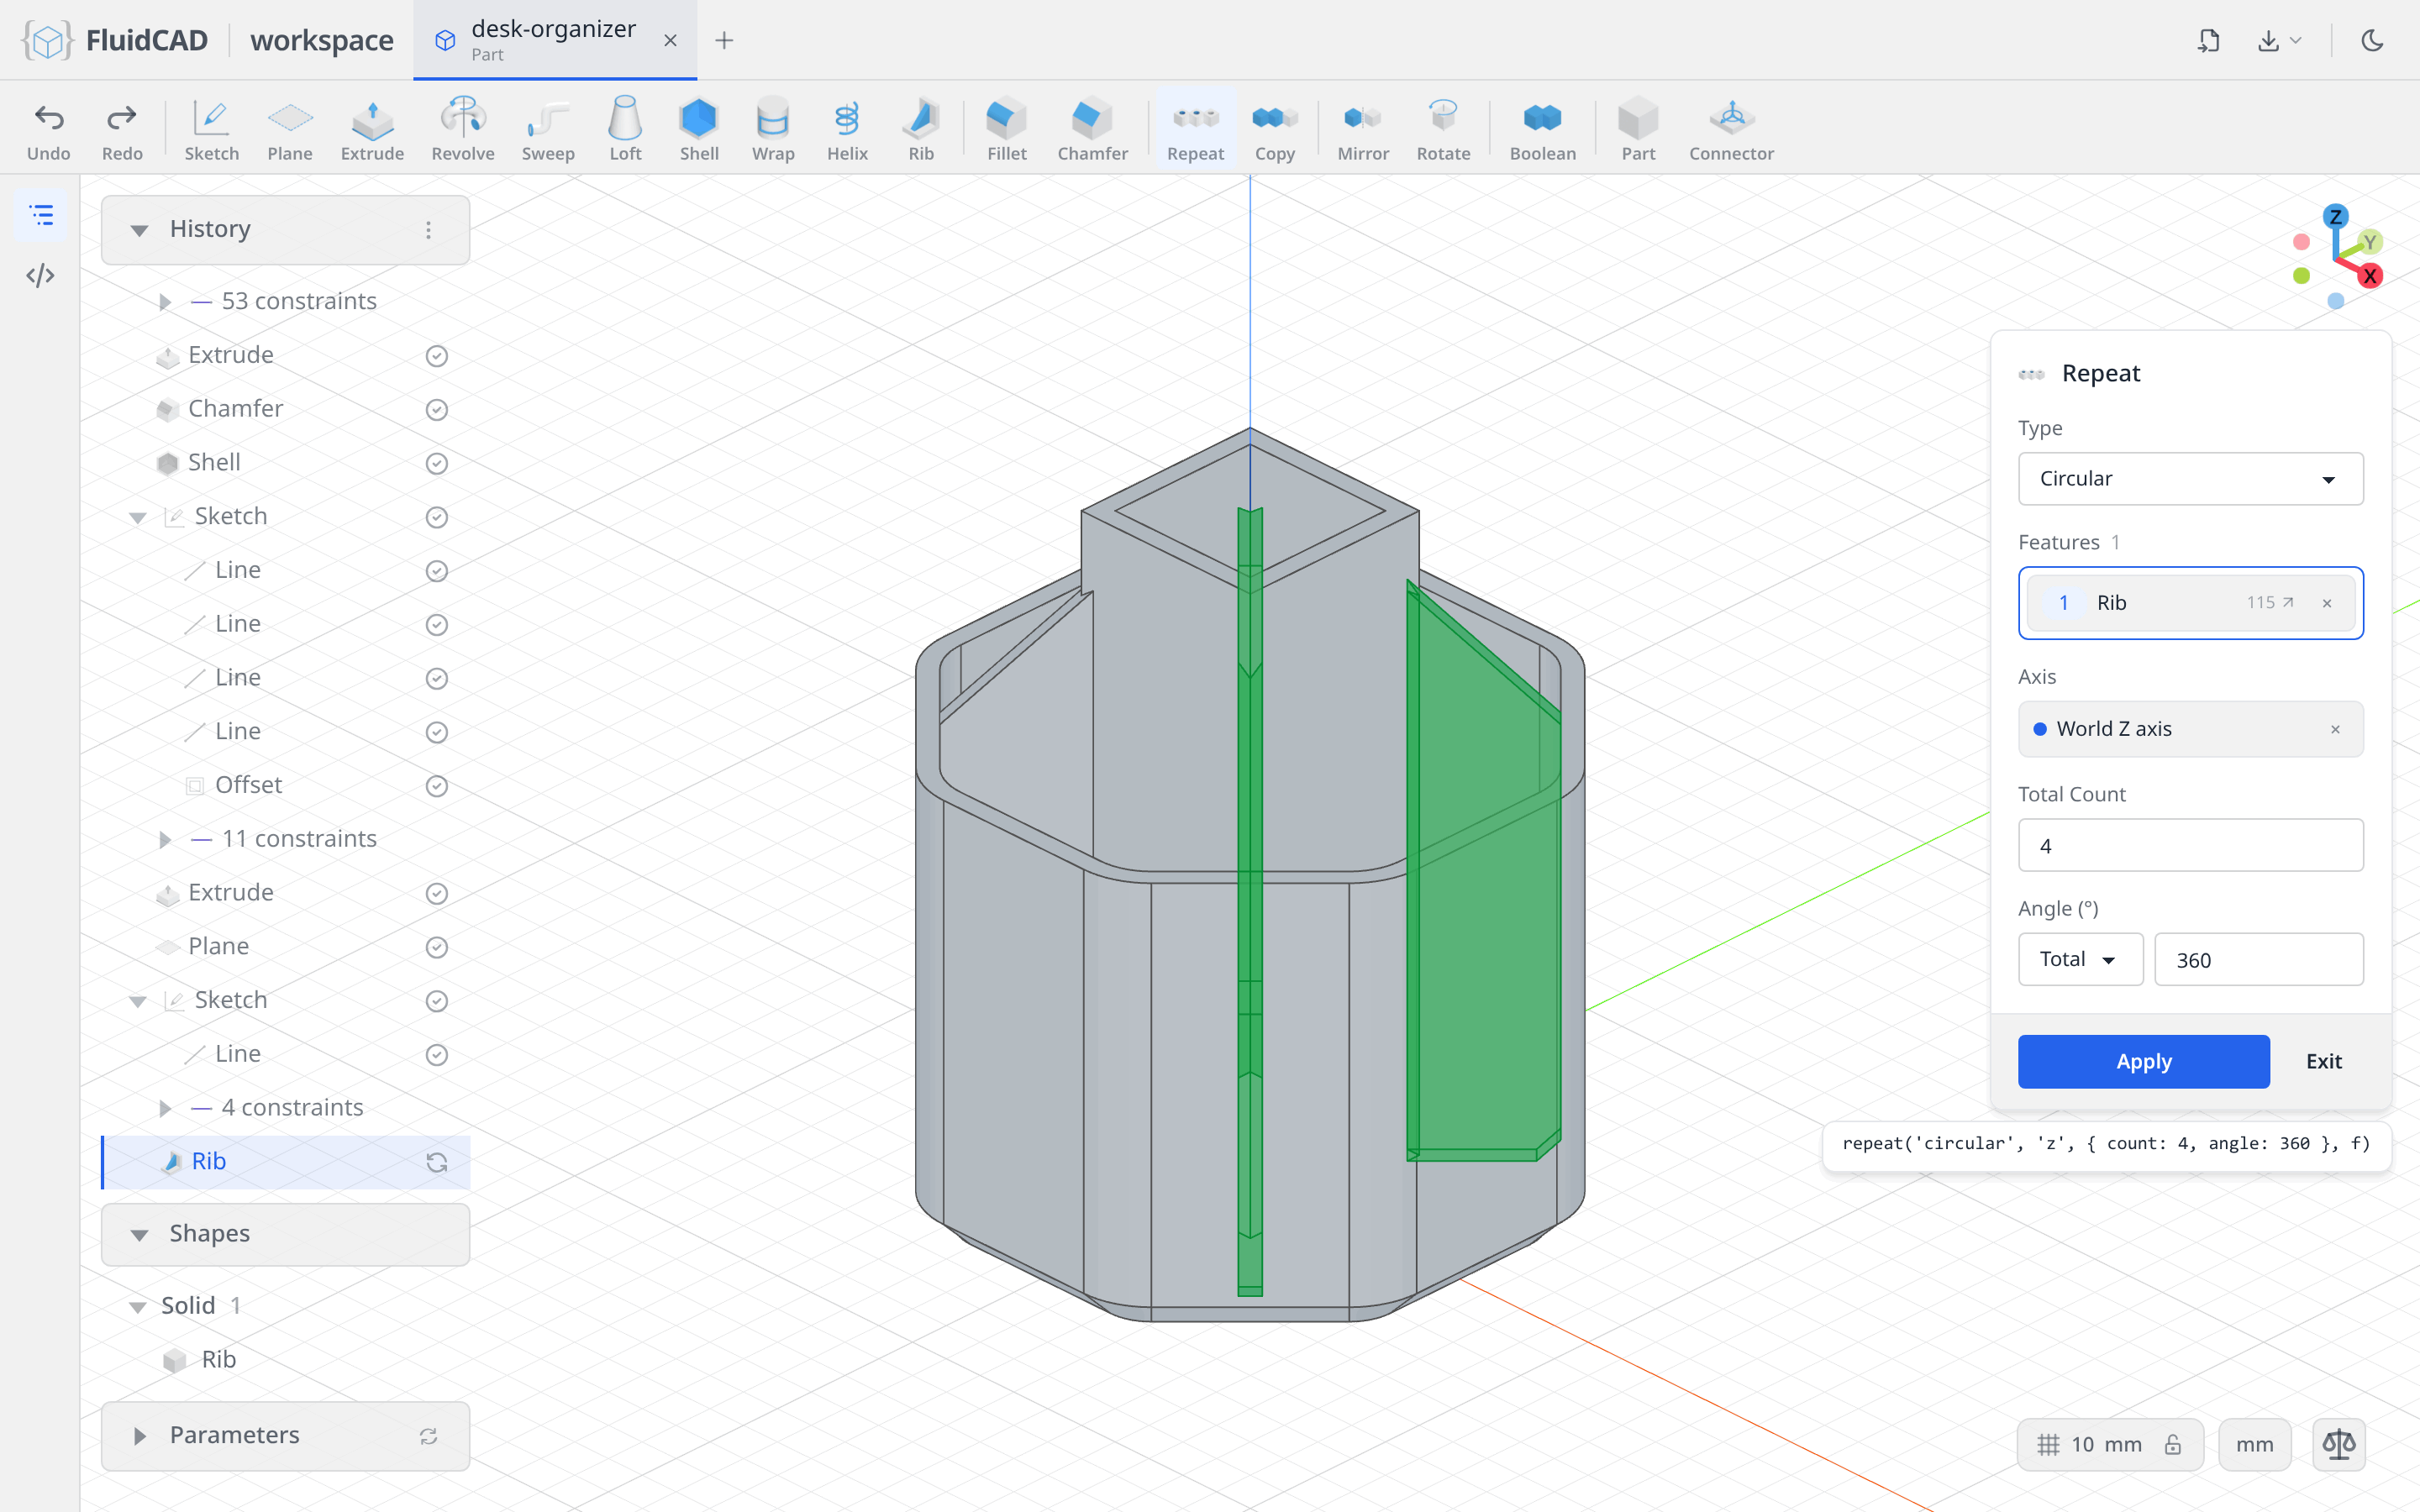Open a new tab with plus

pos(724,40)
